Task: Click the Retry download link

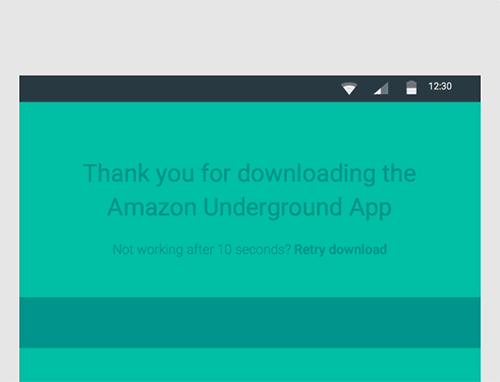Action: coord(340,250)
